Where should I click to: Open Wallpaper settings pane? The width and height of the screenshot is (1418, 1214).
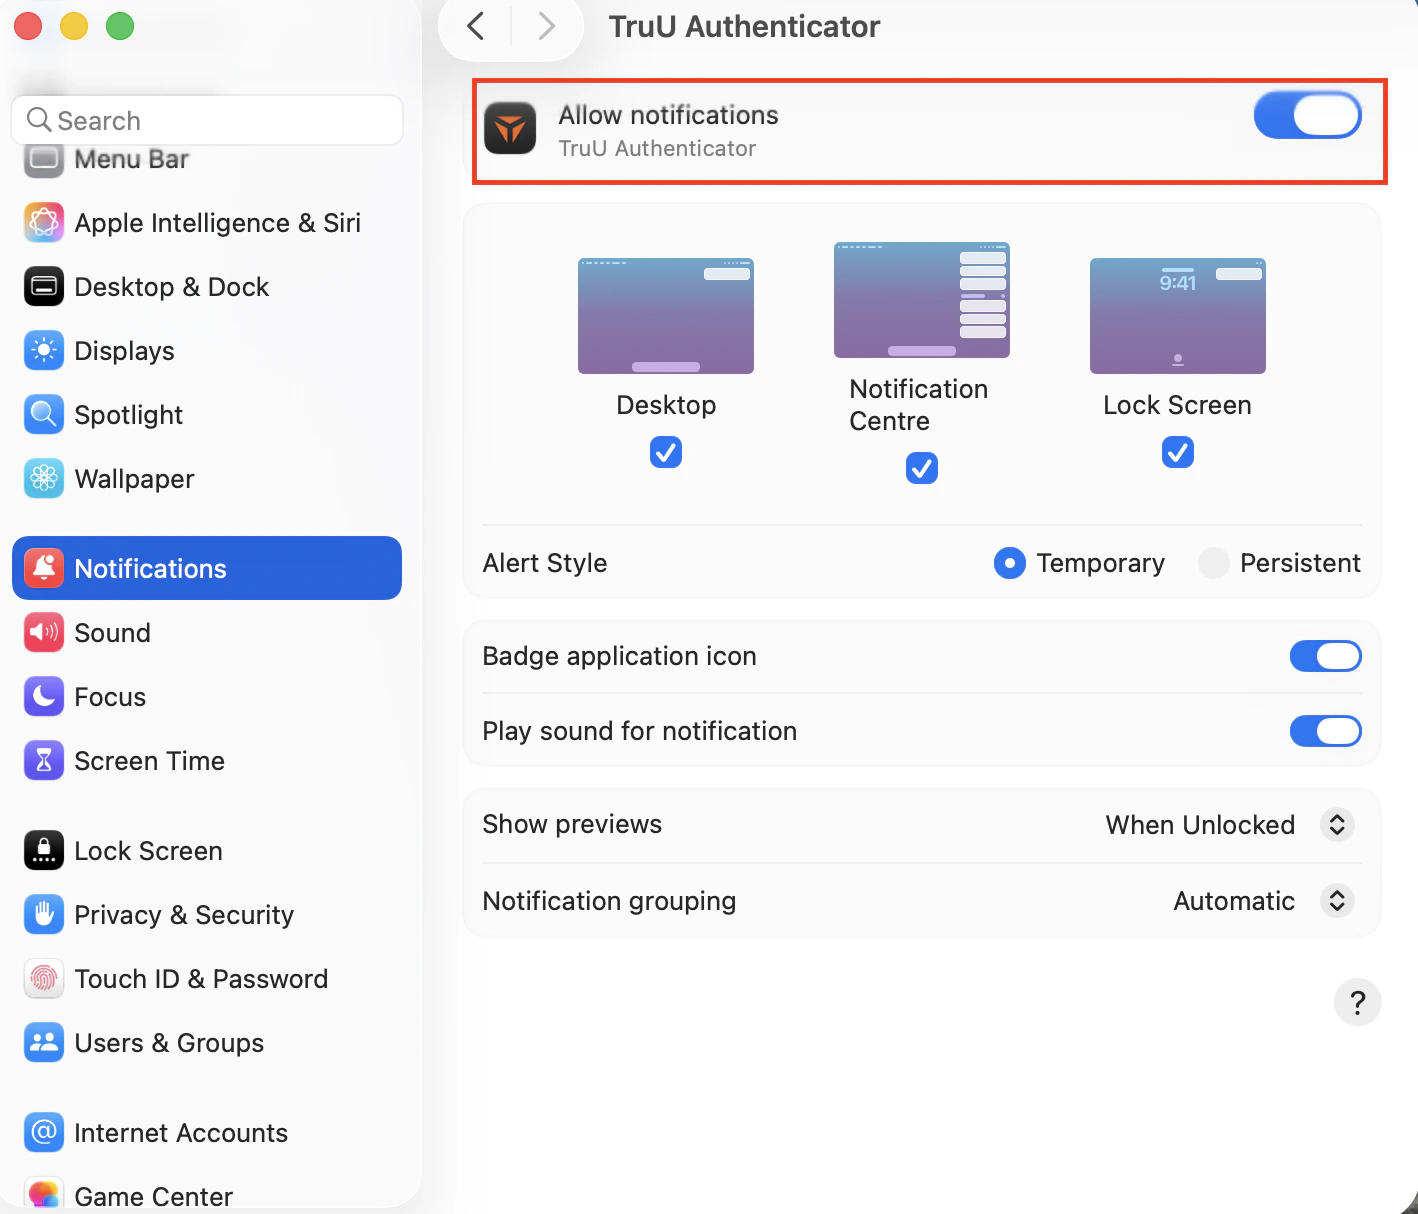(x=207, y=479)
